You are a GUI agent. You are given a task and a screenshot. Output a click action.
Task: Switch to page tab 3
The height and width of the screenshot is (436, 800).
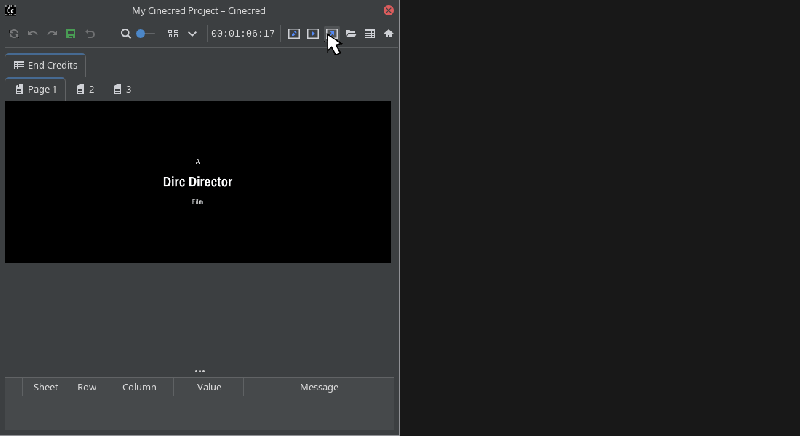122,89
